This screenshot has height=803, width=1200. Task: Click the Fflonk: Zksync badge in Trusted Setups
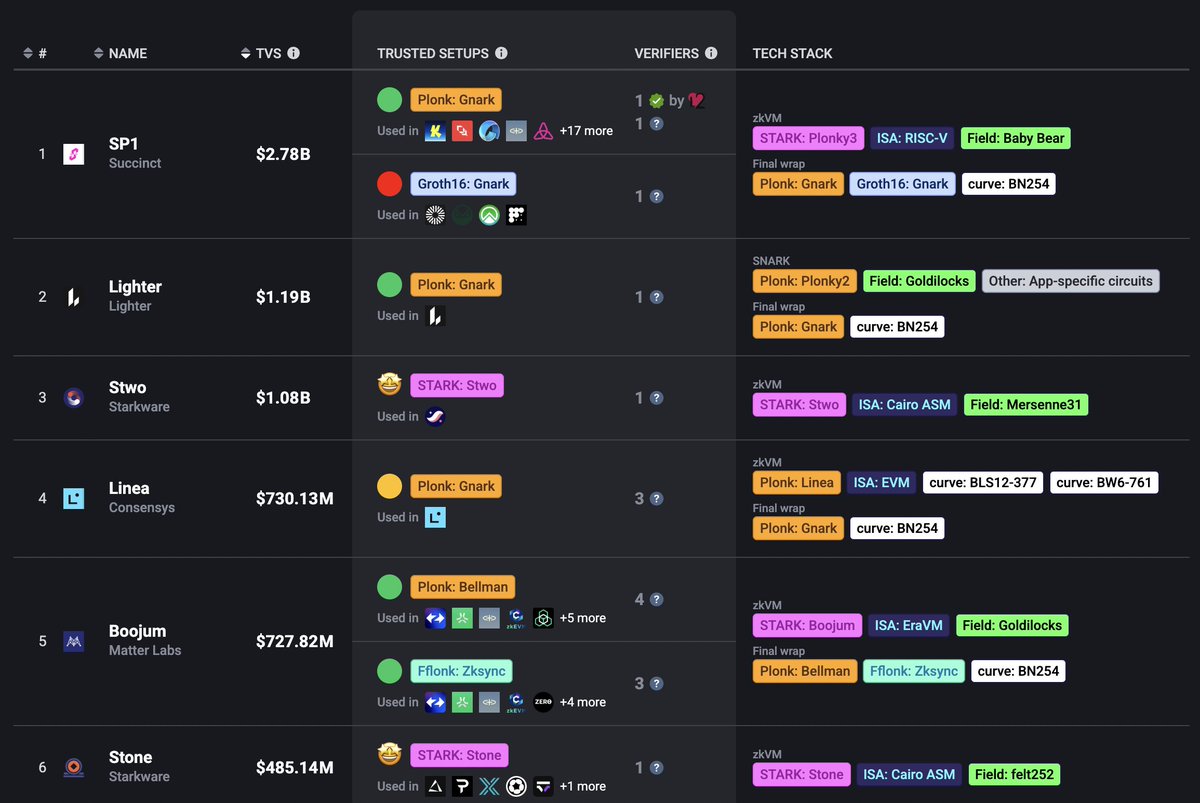tap(463, 671)
